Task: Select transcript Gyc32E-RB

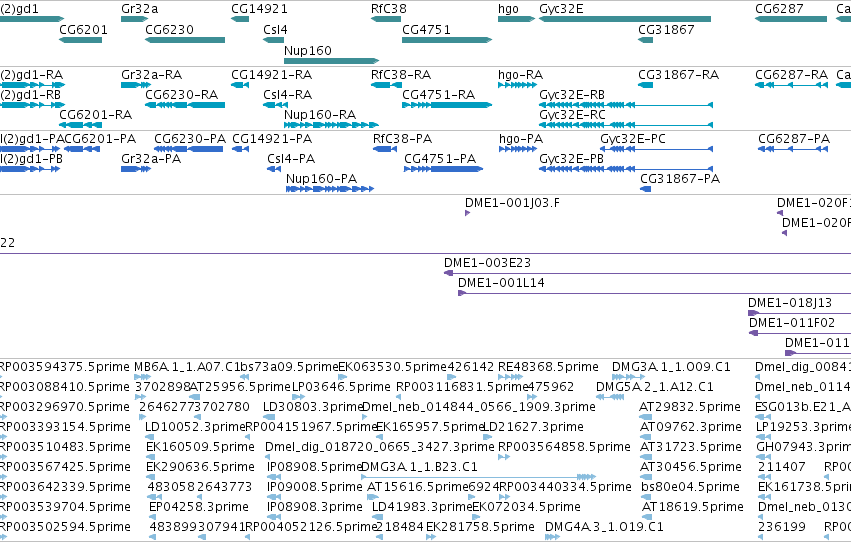Action: pos(626,105)
